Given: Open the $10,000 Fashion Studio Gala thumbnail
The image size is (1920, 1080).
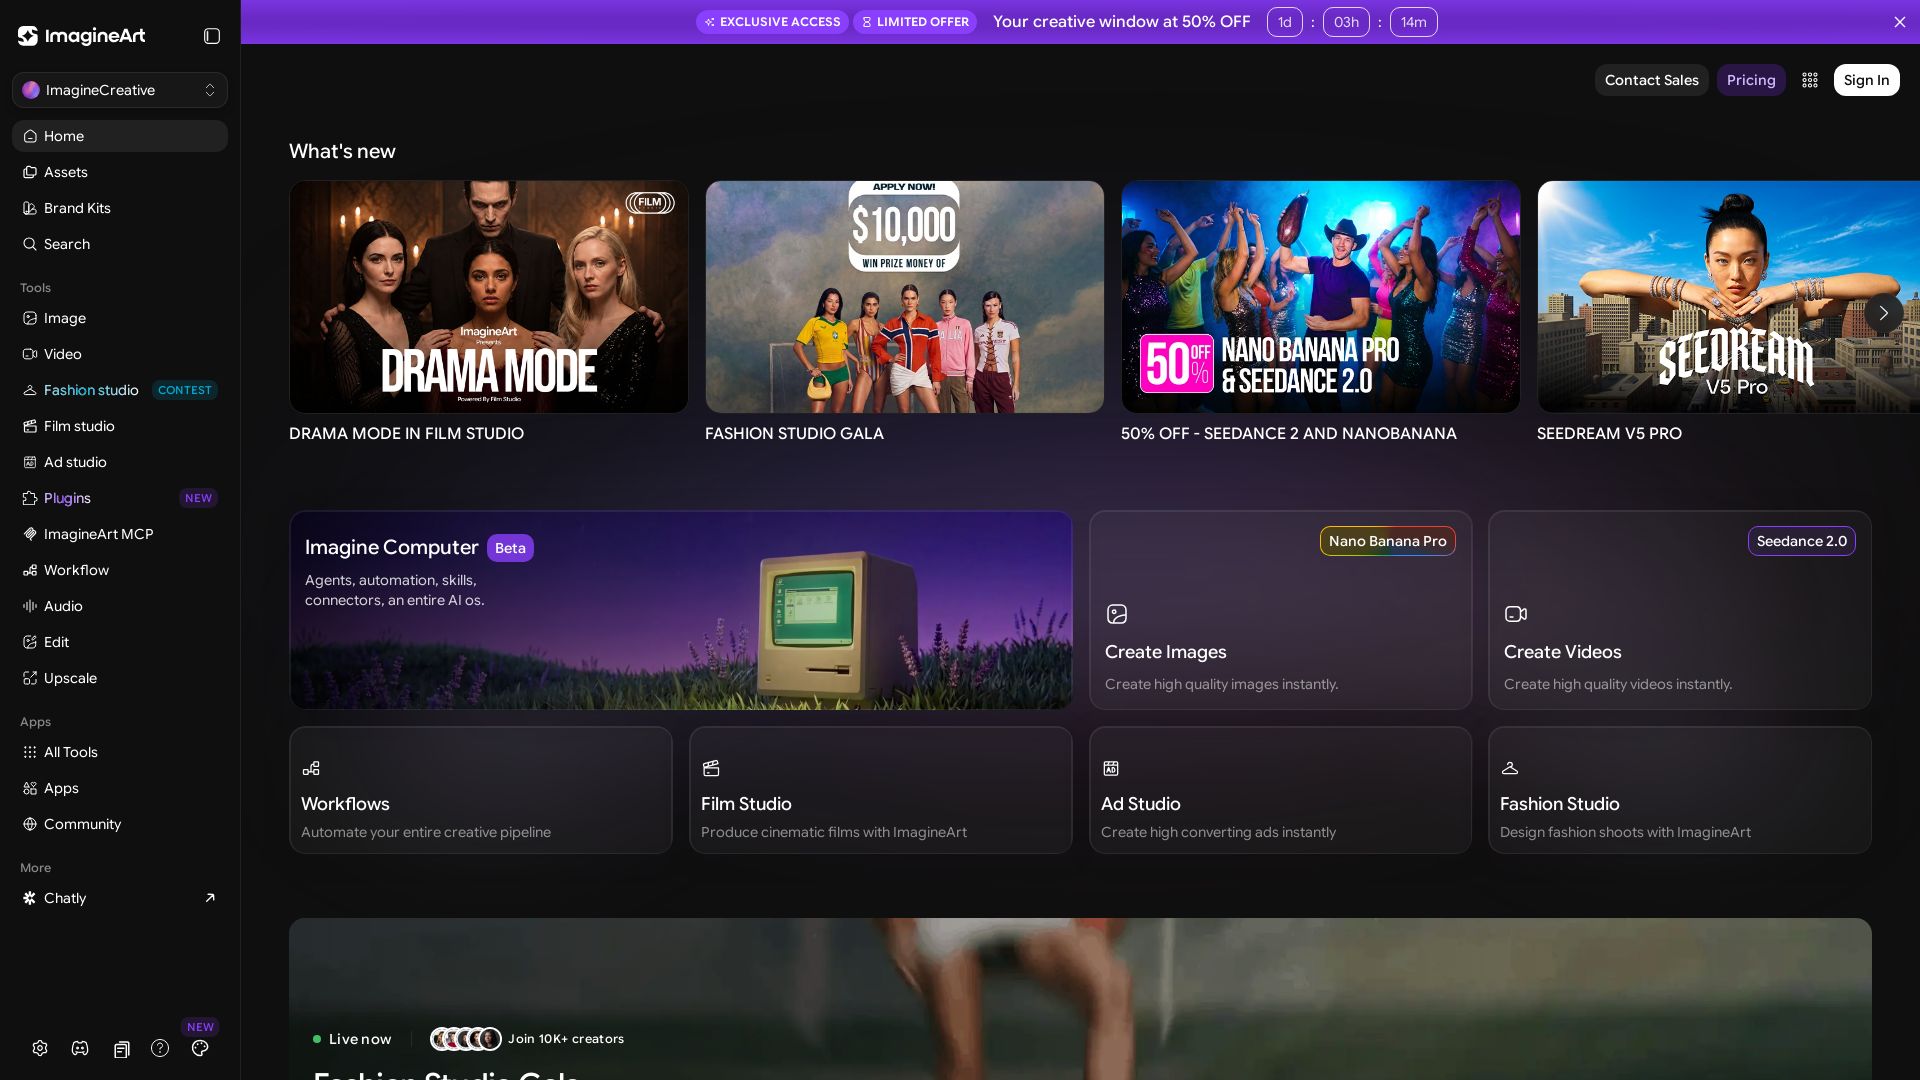Looking at the screenshot, I should click(x=905, y=297).
